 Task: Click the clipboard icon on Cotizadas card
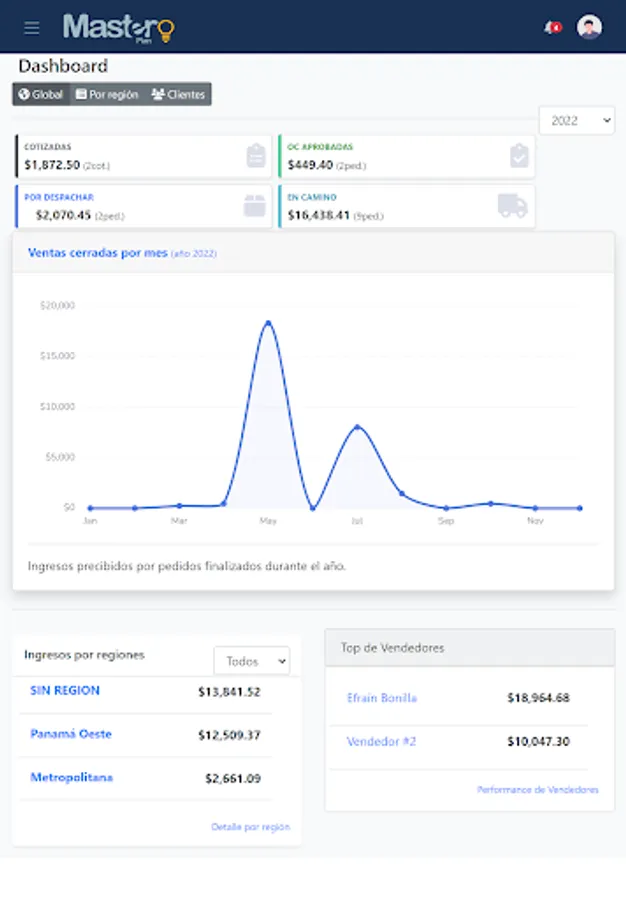(x=255, y=156)
